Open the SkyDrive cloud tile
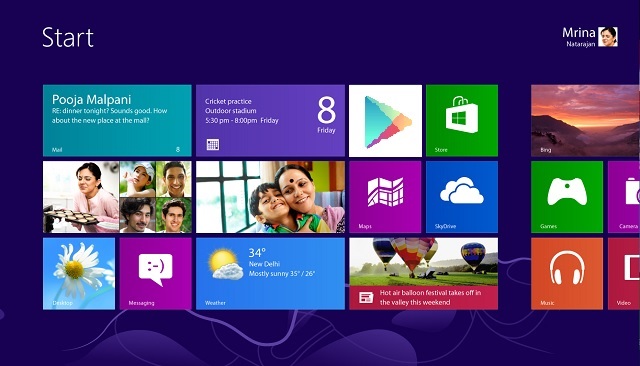 [462, 197]
